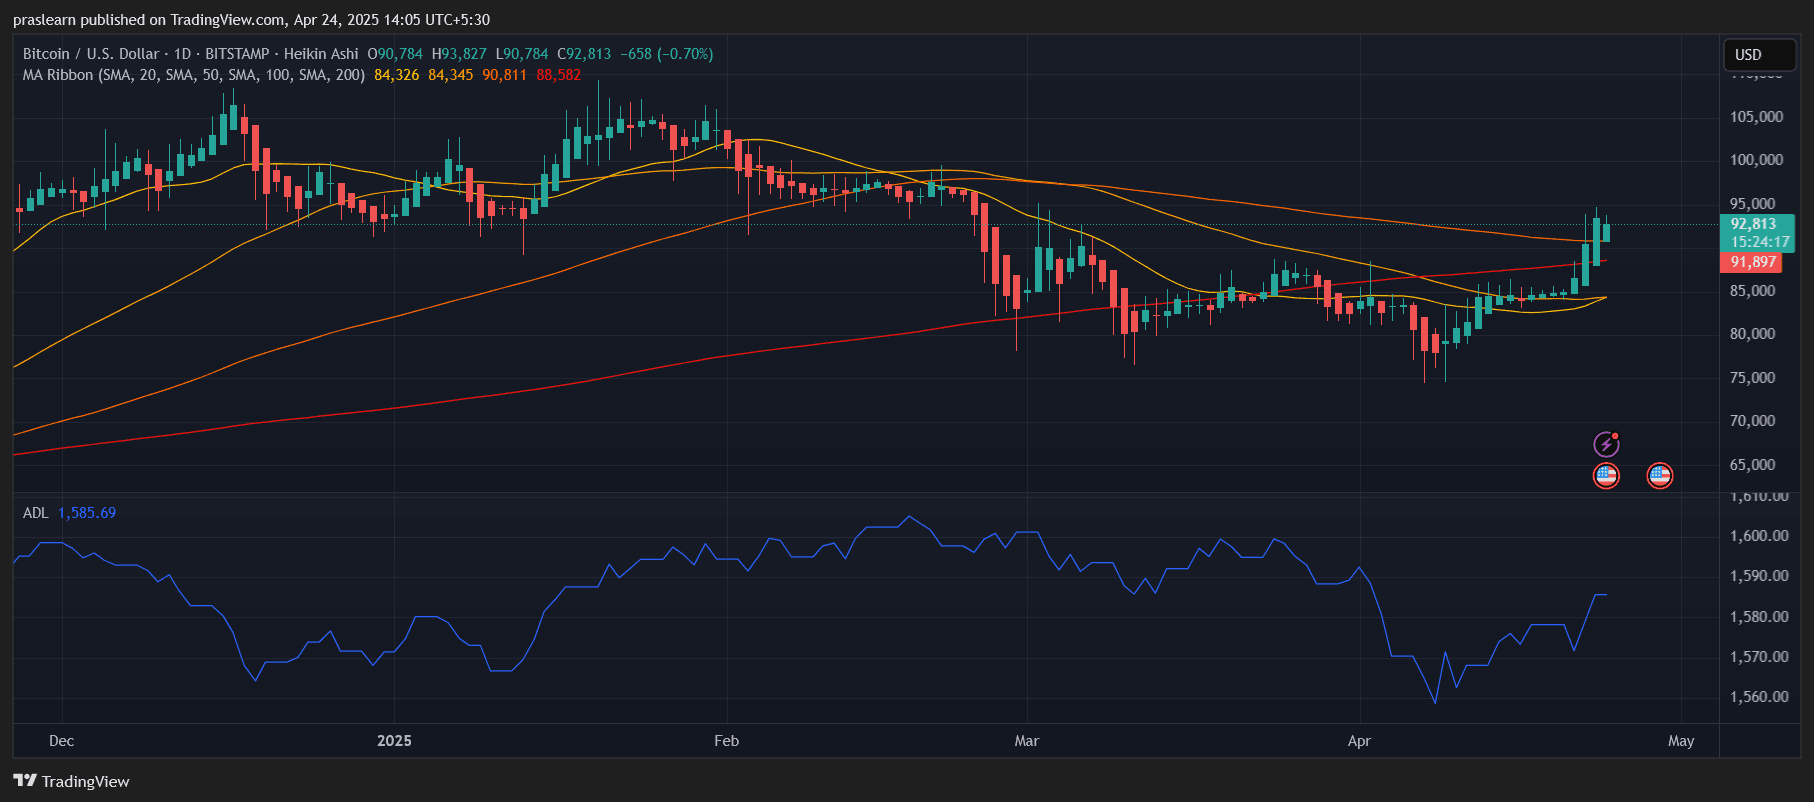Screen dimensions: 1814x802
Task: Click the 85,000 price axis label
Action: point(1753,291)
